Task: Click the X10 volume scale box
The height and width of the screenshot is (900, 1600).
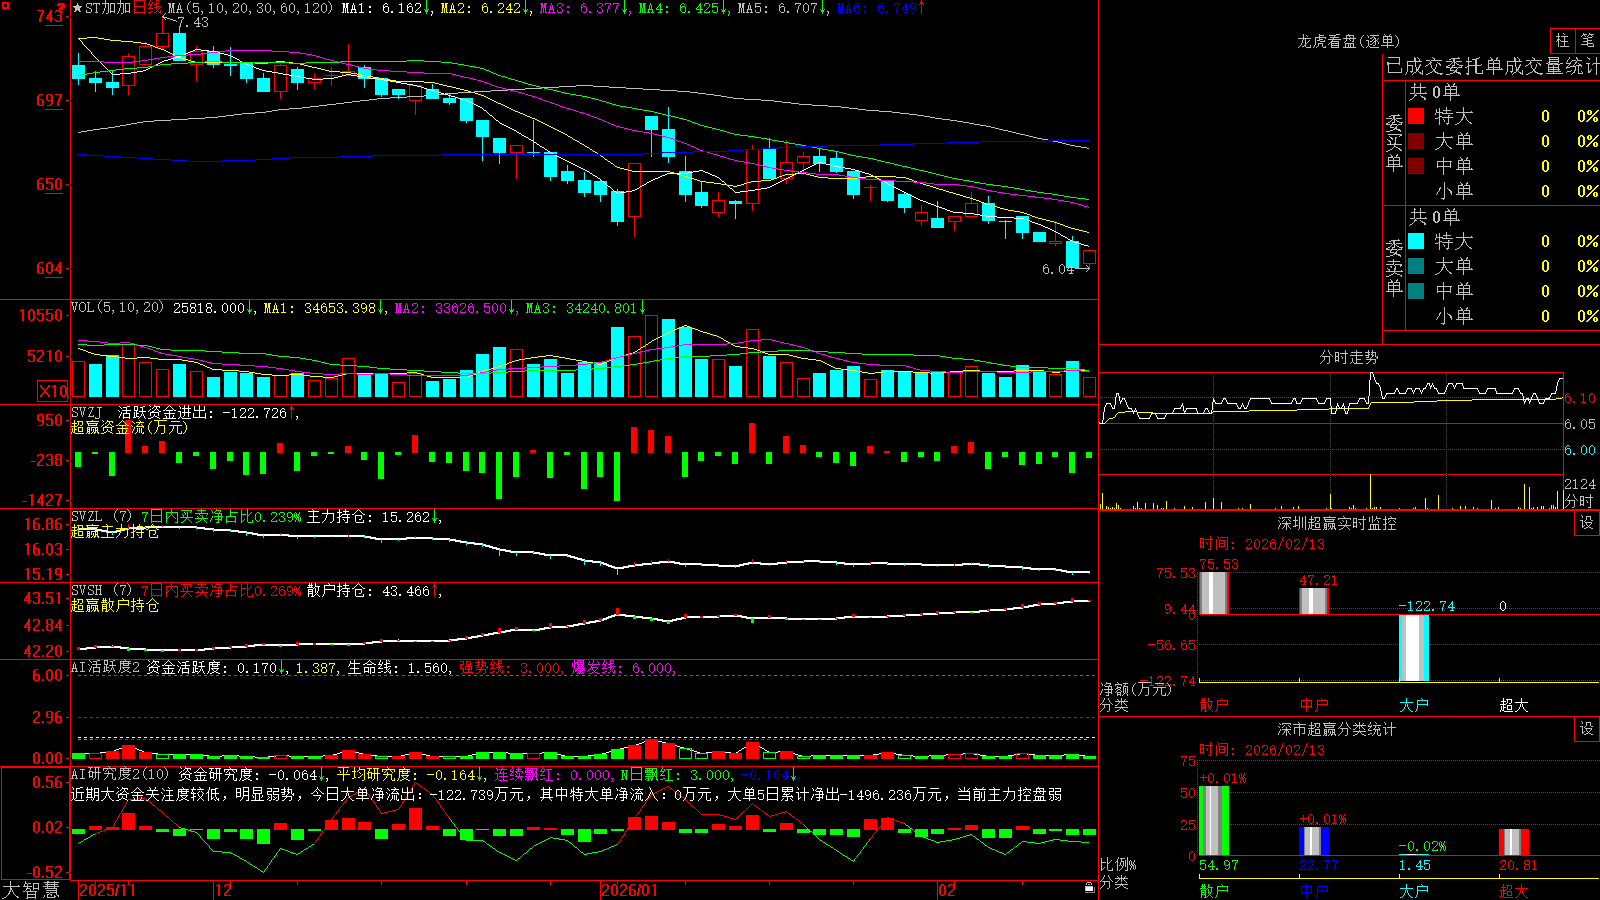Action: (x=53, y=391)
